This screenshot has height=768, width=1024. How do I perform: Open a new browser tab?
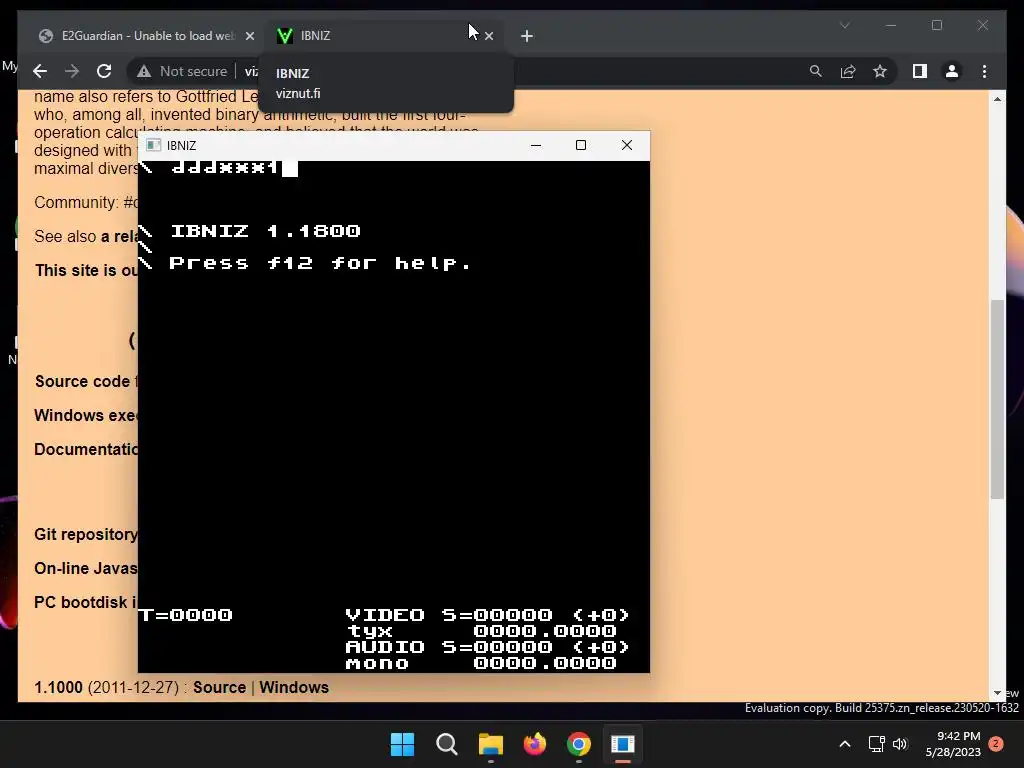point(526,36)
